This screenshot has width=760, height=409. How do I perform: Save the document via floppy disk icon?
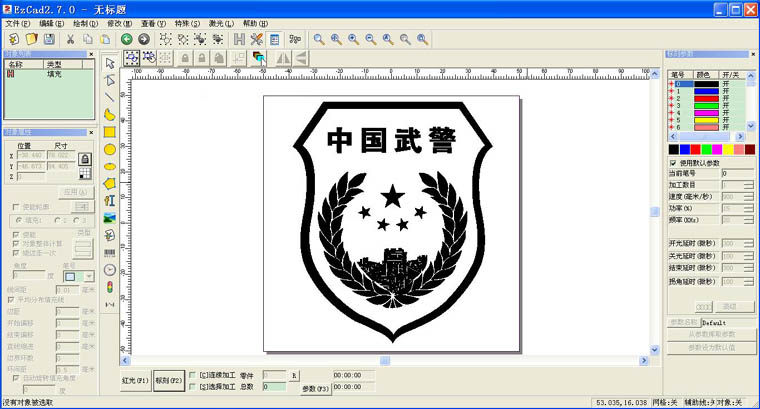pos(49,39)
